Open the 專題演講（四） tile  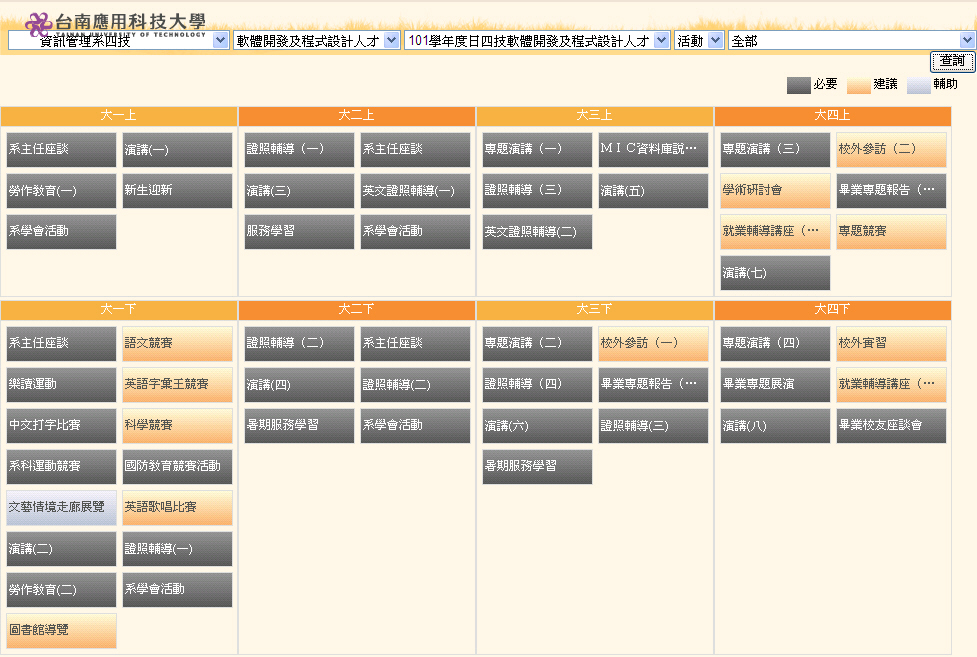click(x=775, y=343)
